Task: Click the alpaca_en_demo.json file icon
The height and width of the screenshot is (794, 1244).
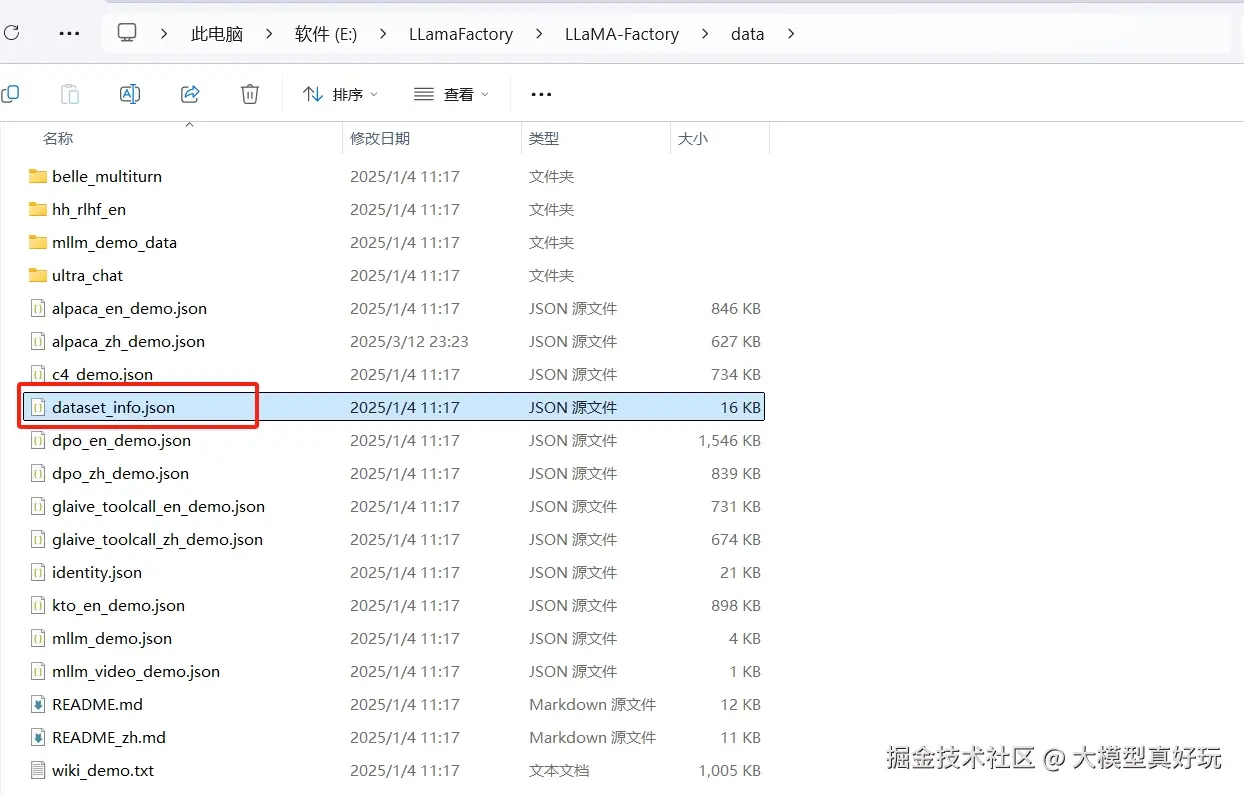Action: tap(38, 308)
